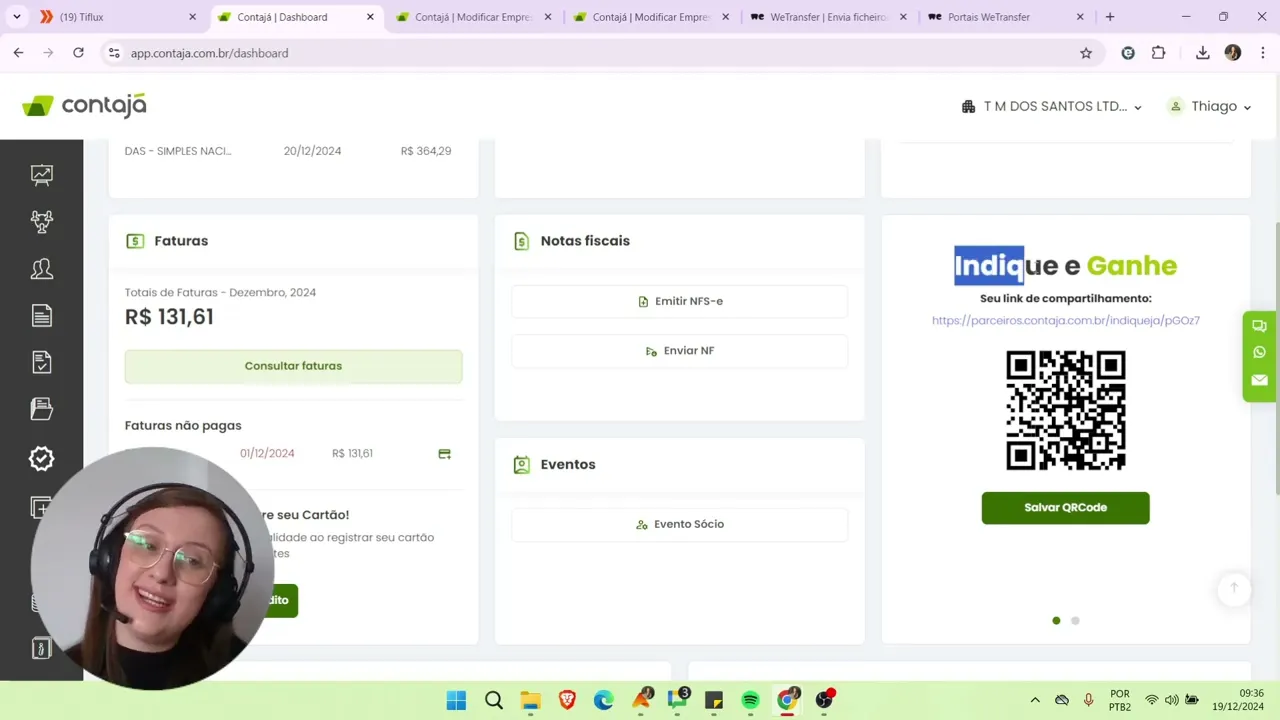Open File Explorer from taskbar
1280x720 pixels.
[530, 700]
